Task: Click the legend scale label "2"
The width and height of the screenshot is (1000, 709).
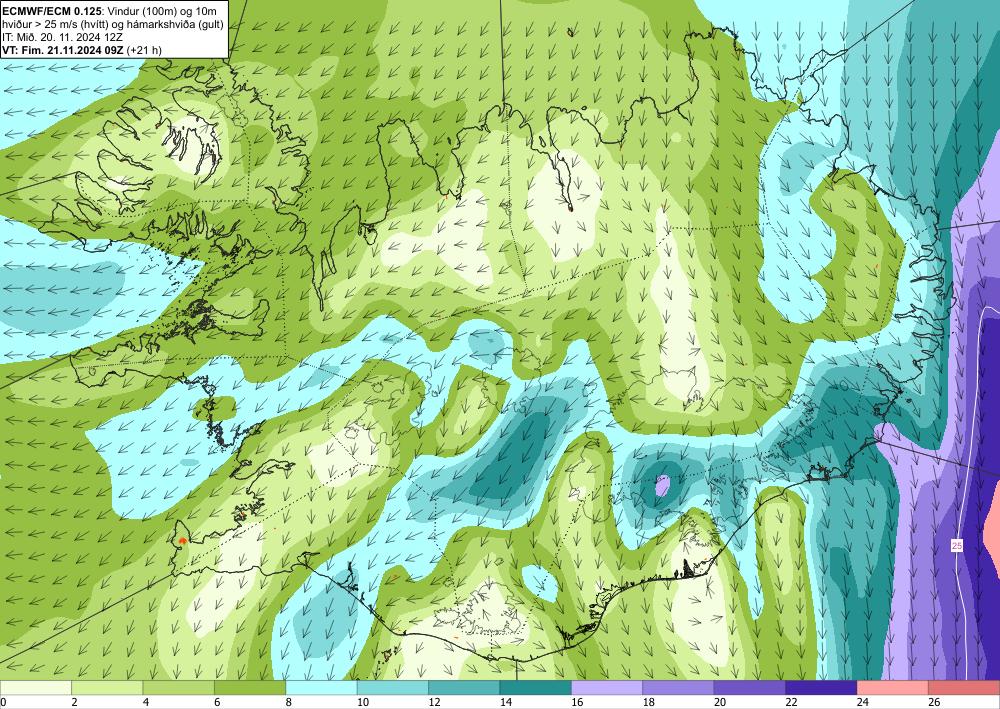Action: click(x=74, y=702)
